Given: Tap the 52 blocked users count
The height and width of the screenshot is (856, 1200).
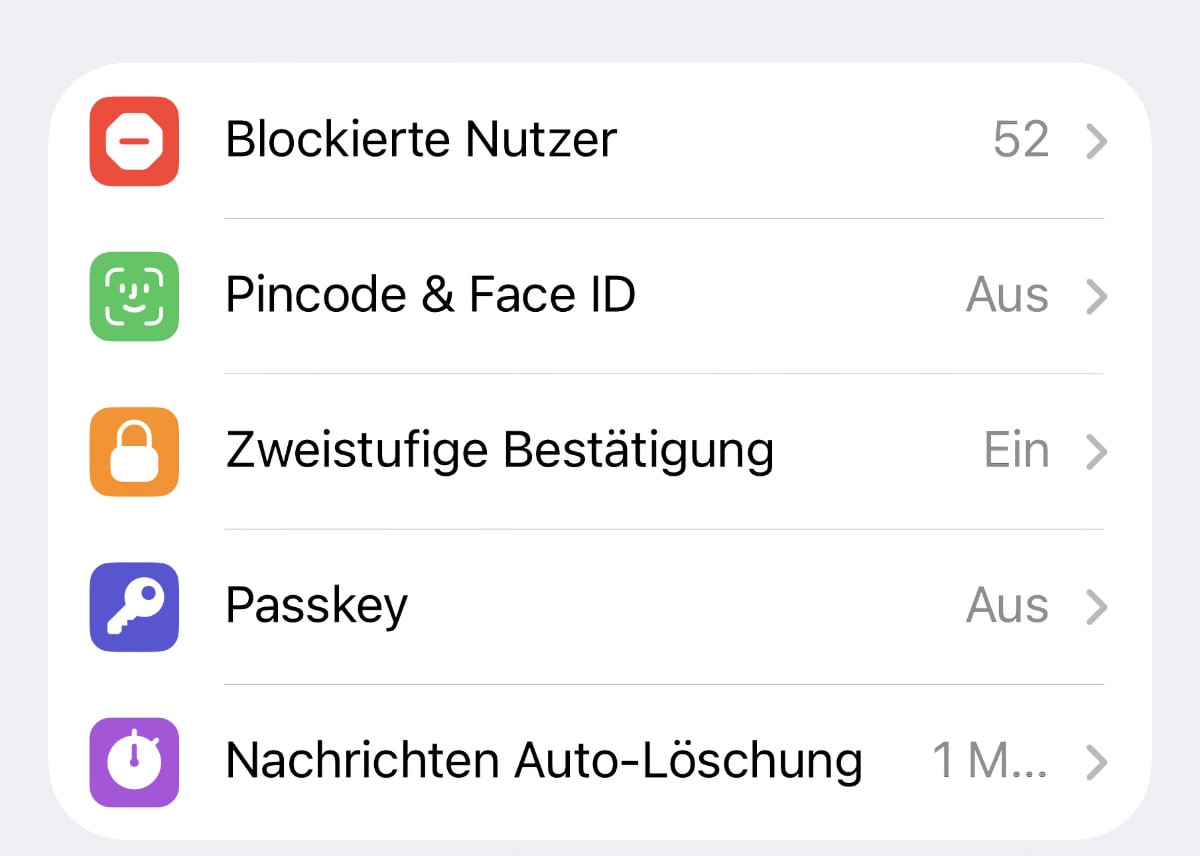Looking at the screenshot, I should (1021, 141).
